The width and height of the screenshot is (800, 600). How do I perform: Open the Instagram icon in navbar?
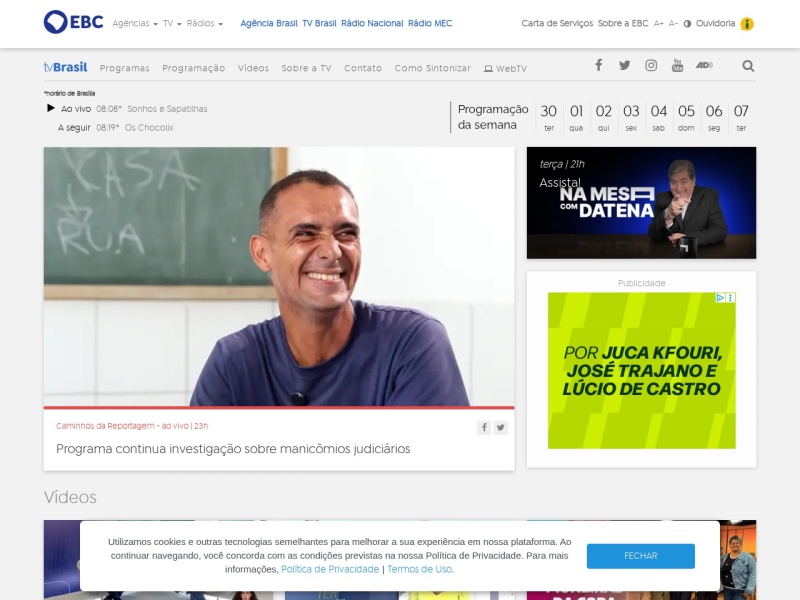coord(651,65)
